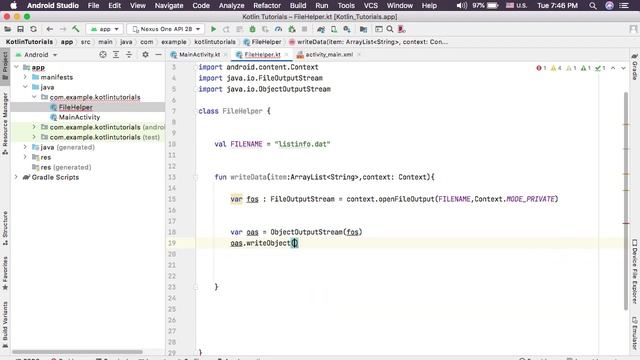
Task: Collapse the java folder node
Action: tap(25, 87)
